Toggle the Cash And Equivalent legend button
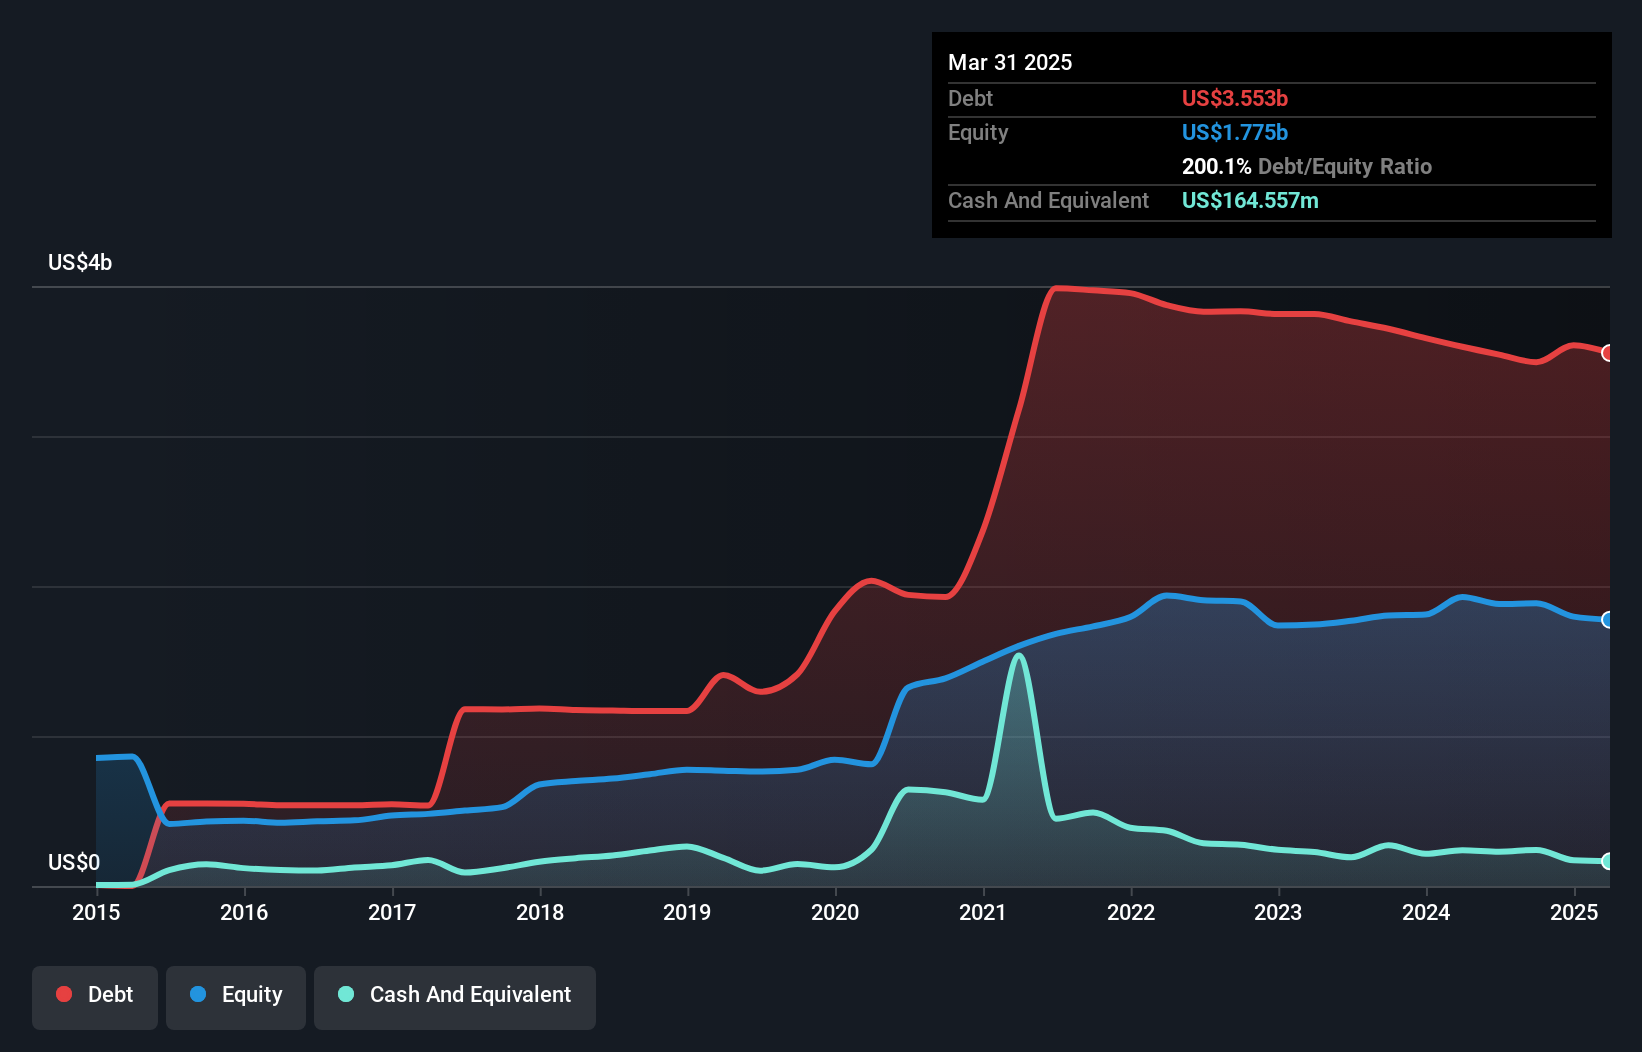Image resolution: width=1642 pixels, height=1052 pixels. (x=455, y=997)
